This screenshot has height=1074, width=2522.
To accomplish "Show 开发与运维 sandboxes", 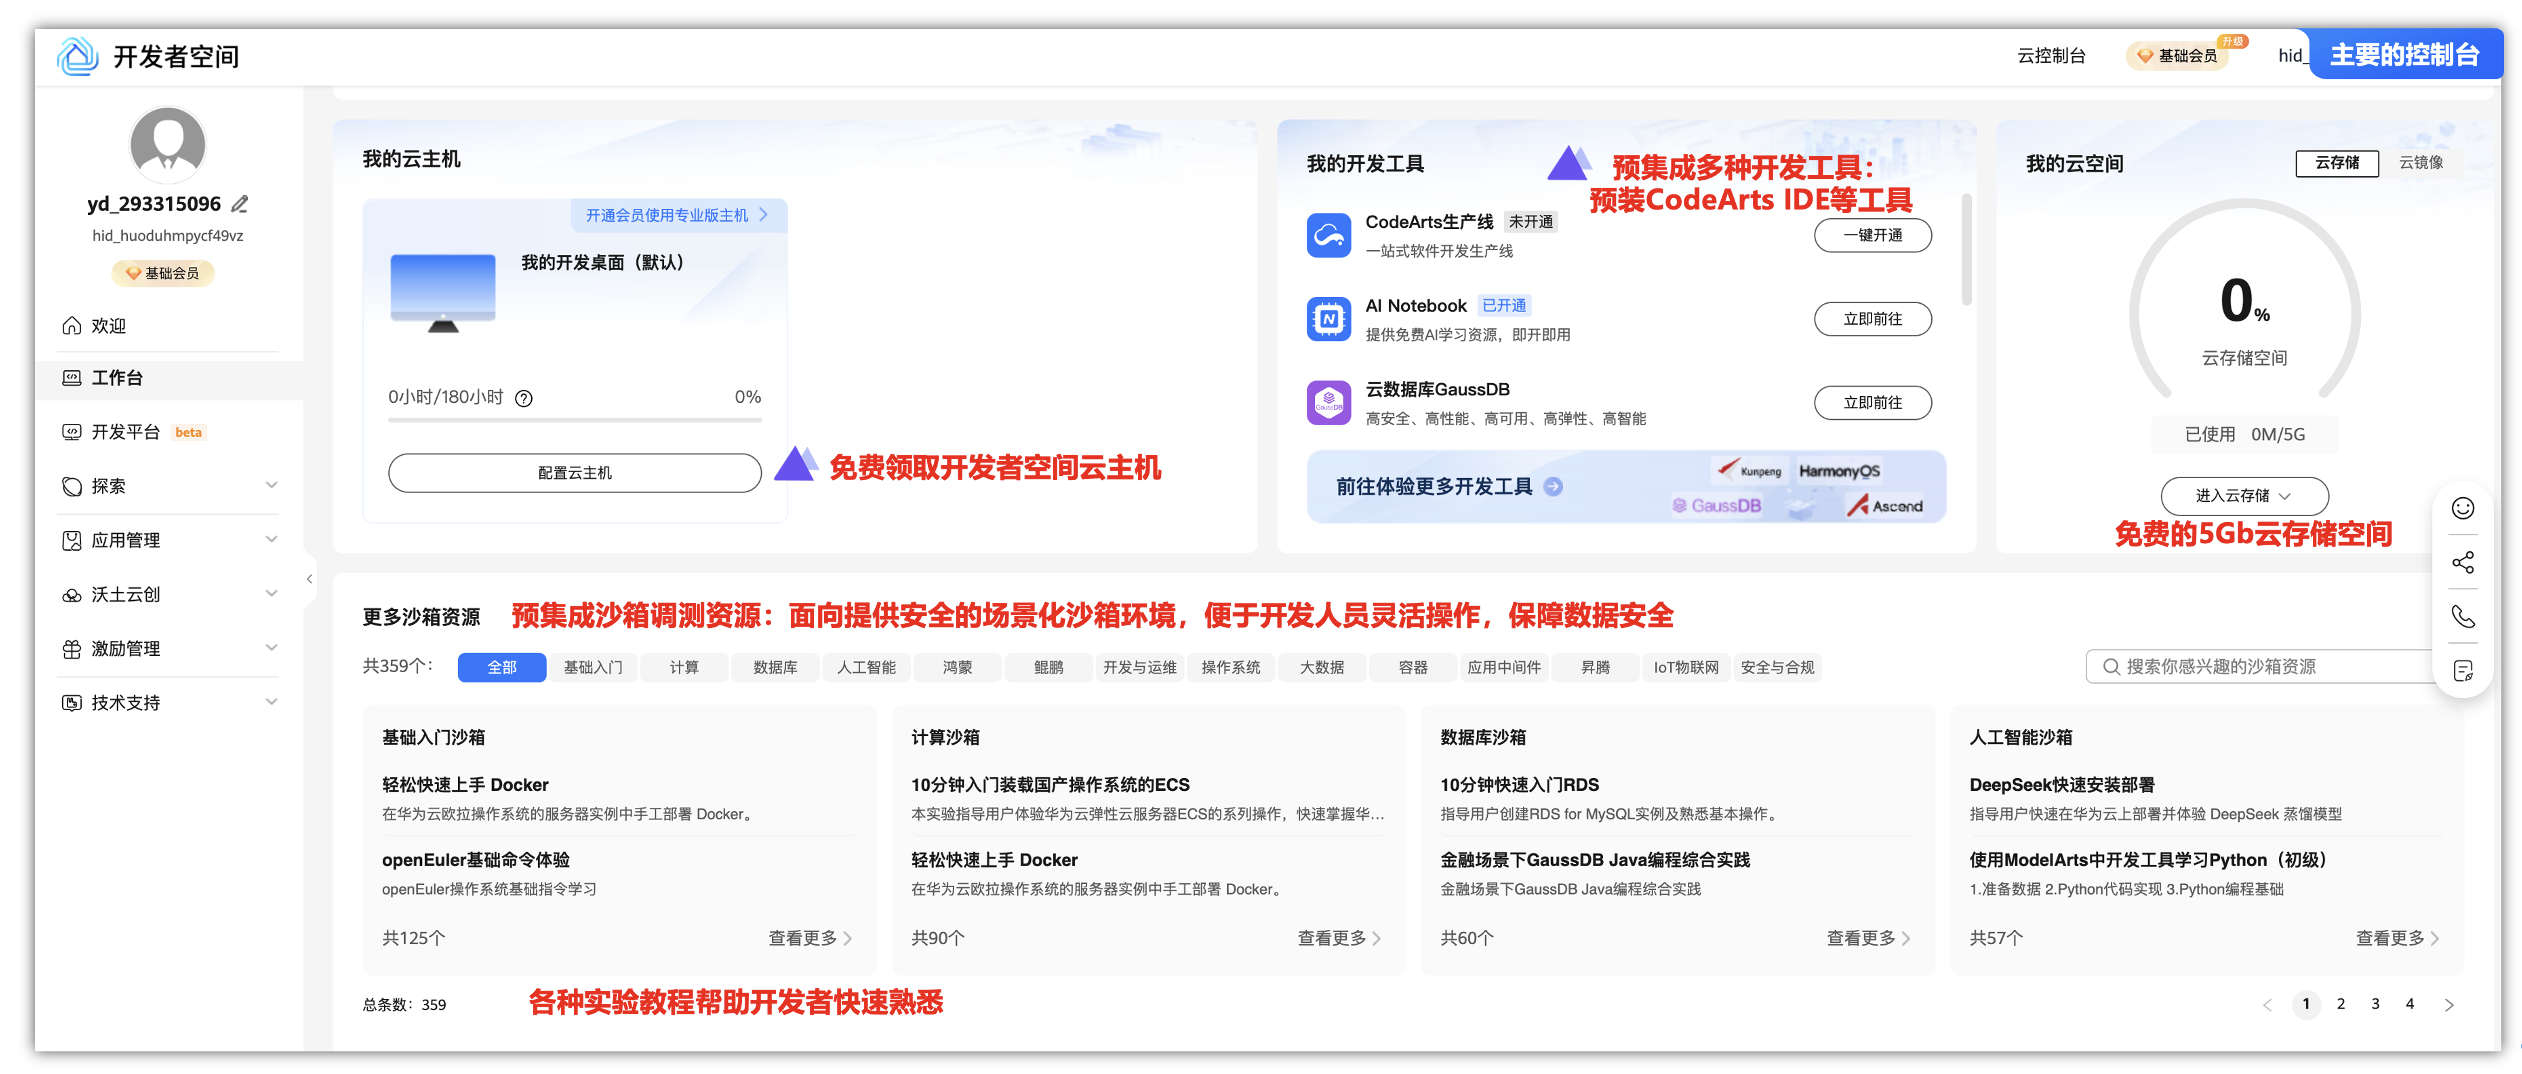I will tap(1139, 667).
